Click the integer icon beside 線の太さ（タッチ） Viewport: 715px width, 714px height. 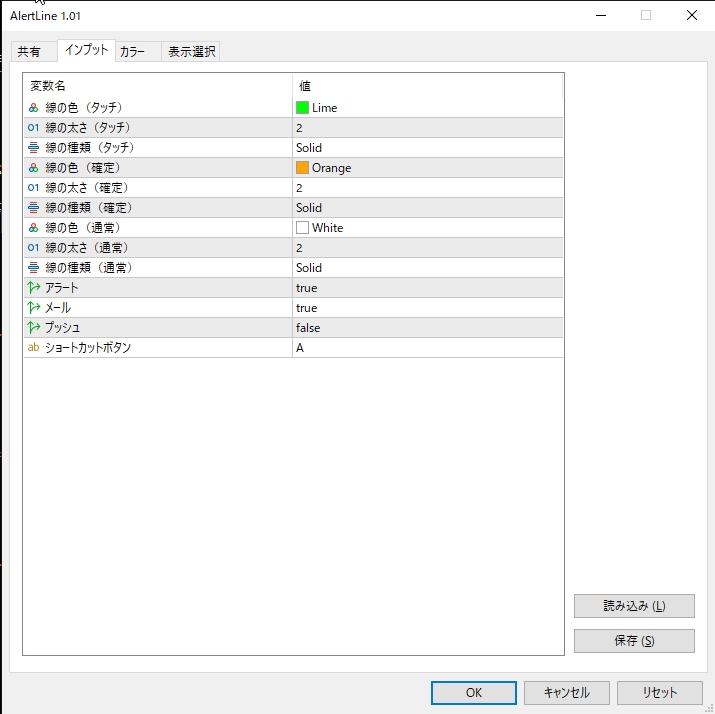tap(33, 128)
